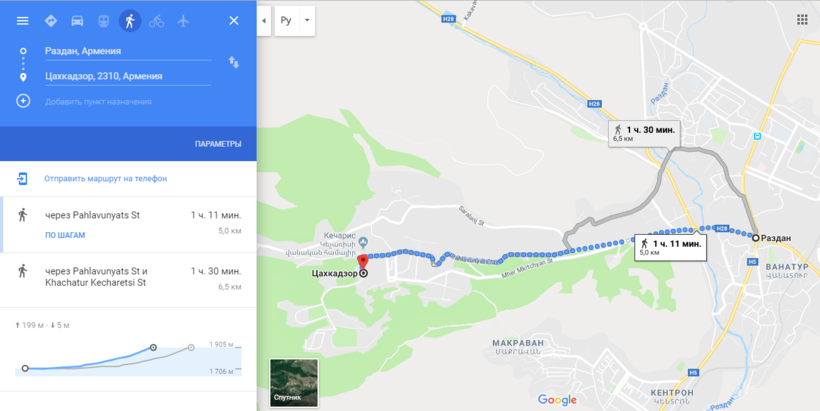Click the Раздан, Армения starting point field
Image resolution: width=820 pixels, height=411 pixels.
pyautogui.click(x=128, y=51)
